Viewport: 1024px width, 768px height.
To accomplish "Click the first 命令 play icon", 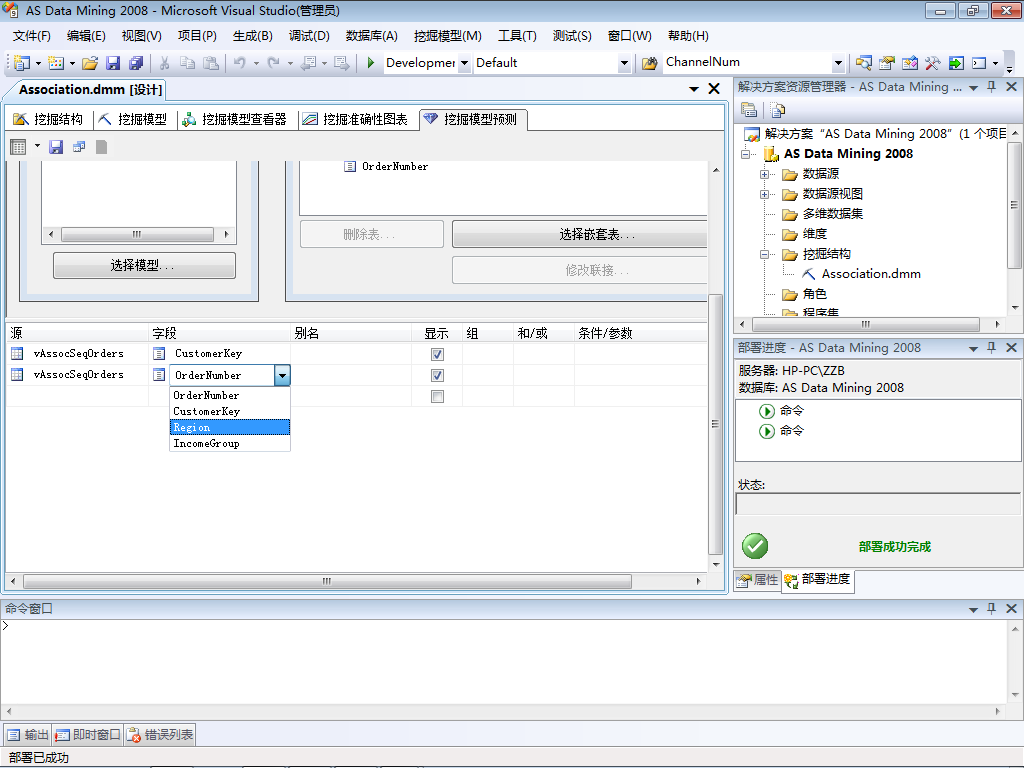I will coord(767,411).
